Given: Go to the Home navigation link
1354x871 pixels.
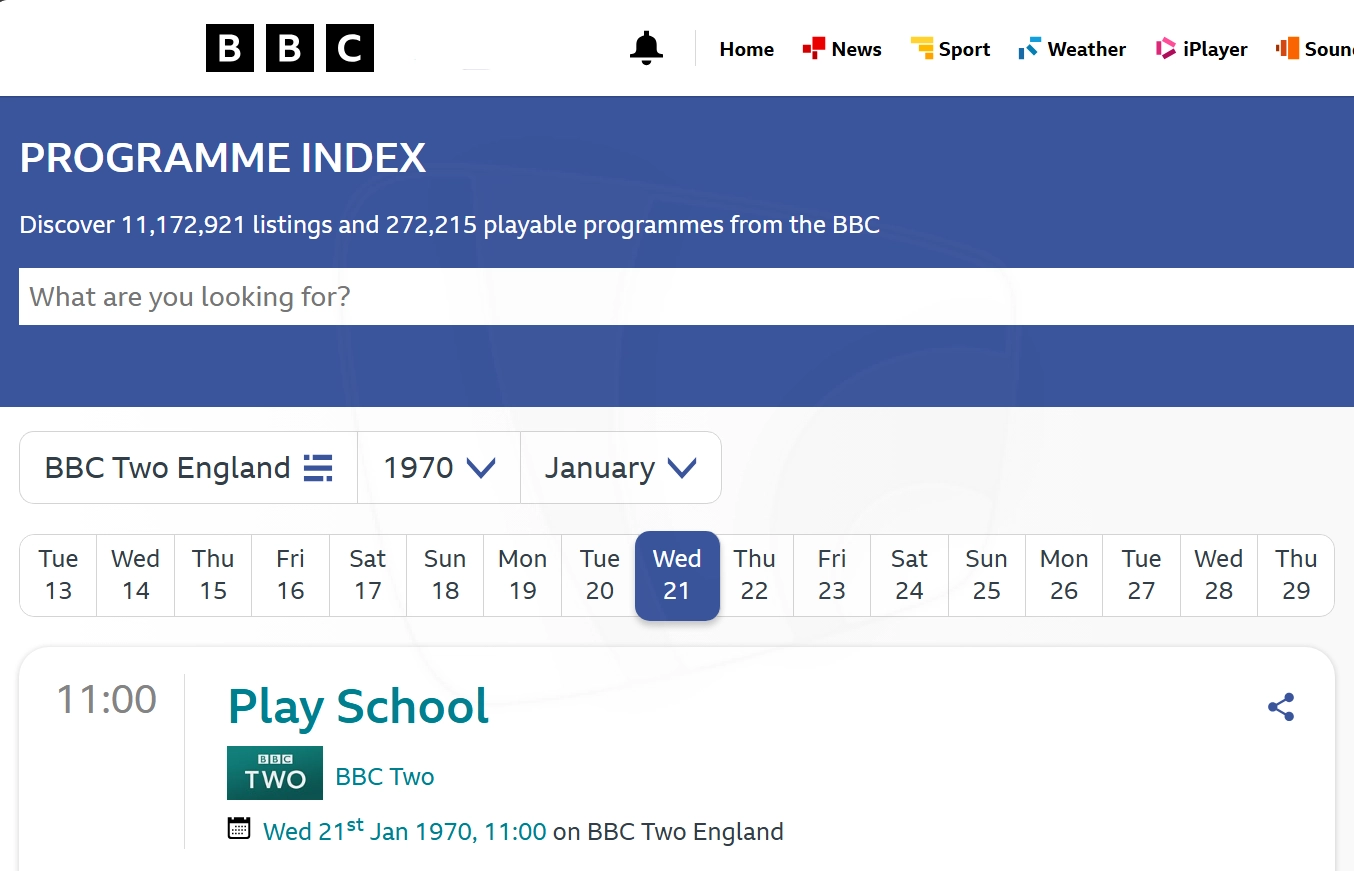Looking at the screenshot, I should pos(746,49).
